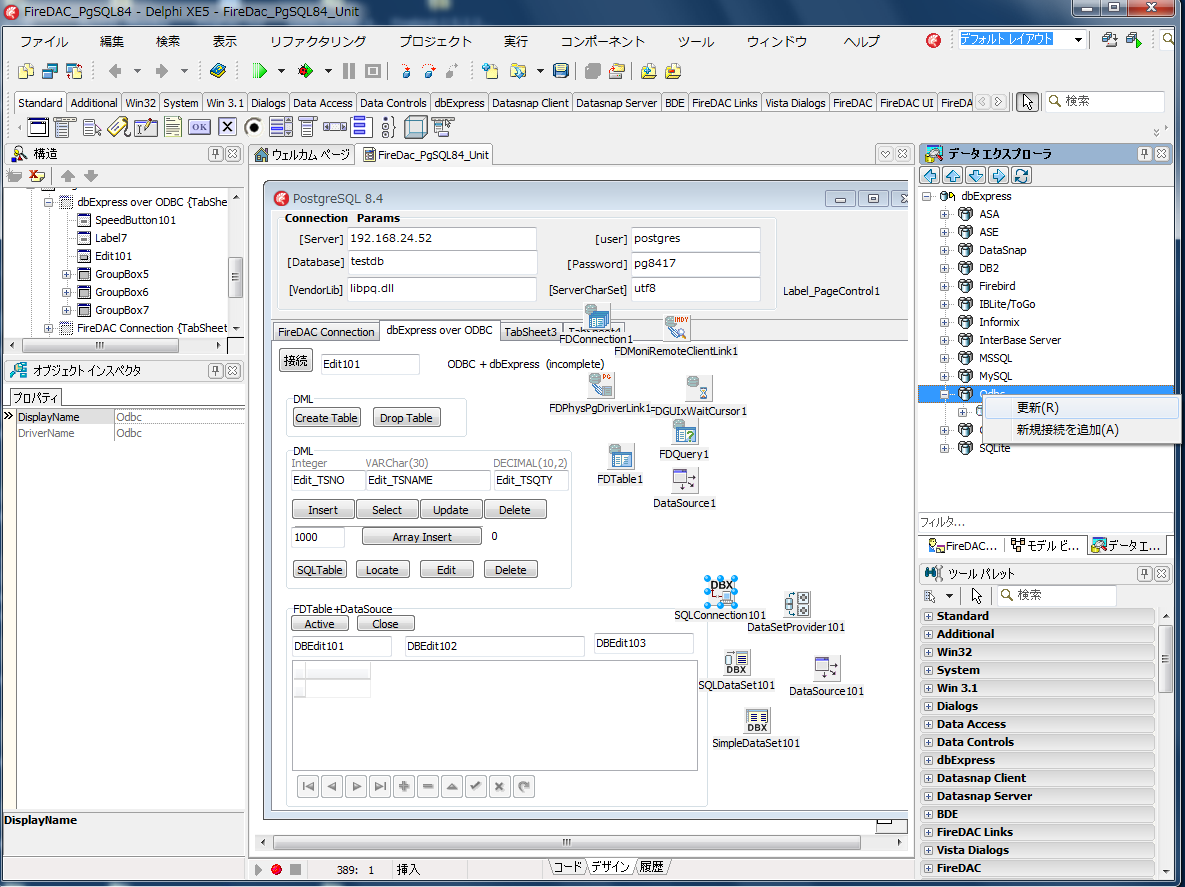The height and width of the screenshot is (887, 1185).
Task: Select the FDTable1 component icon
Action: tap(620, 456)
